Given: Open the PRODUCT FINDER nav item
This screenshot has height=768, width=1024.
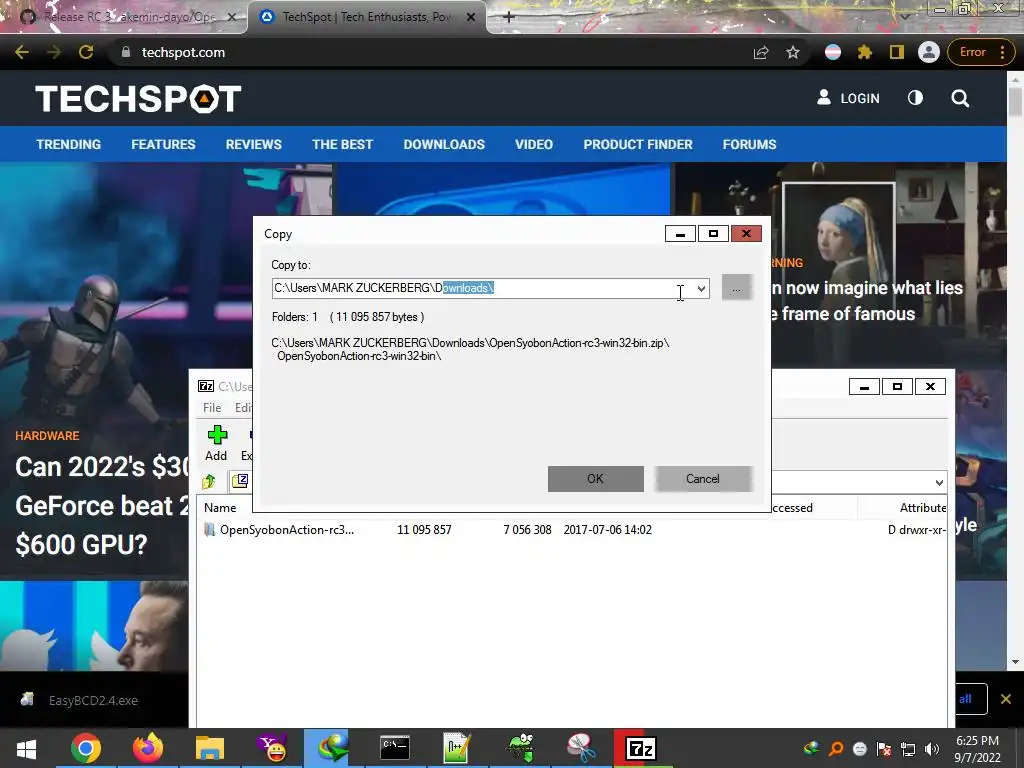Looking at the screenshot, I should coord(638,144).
